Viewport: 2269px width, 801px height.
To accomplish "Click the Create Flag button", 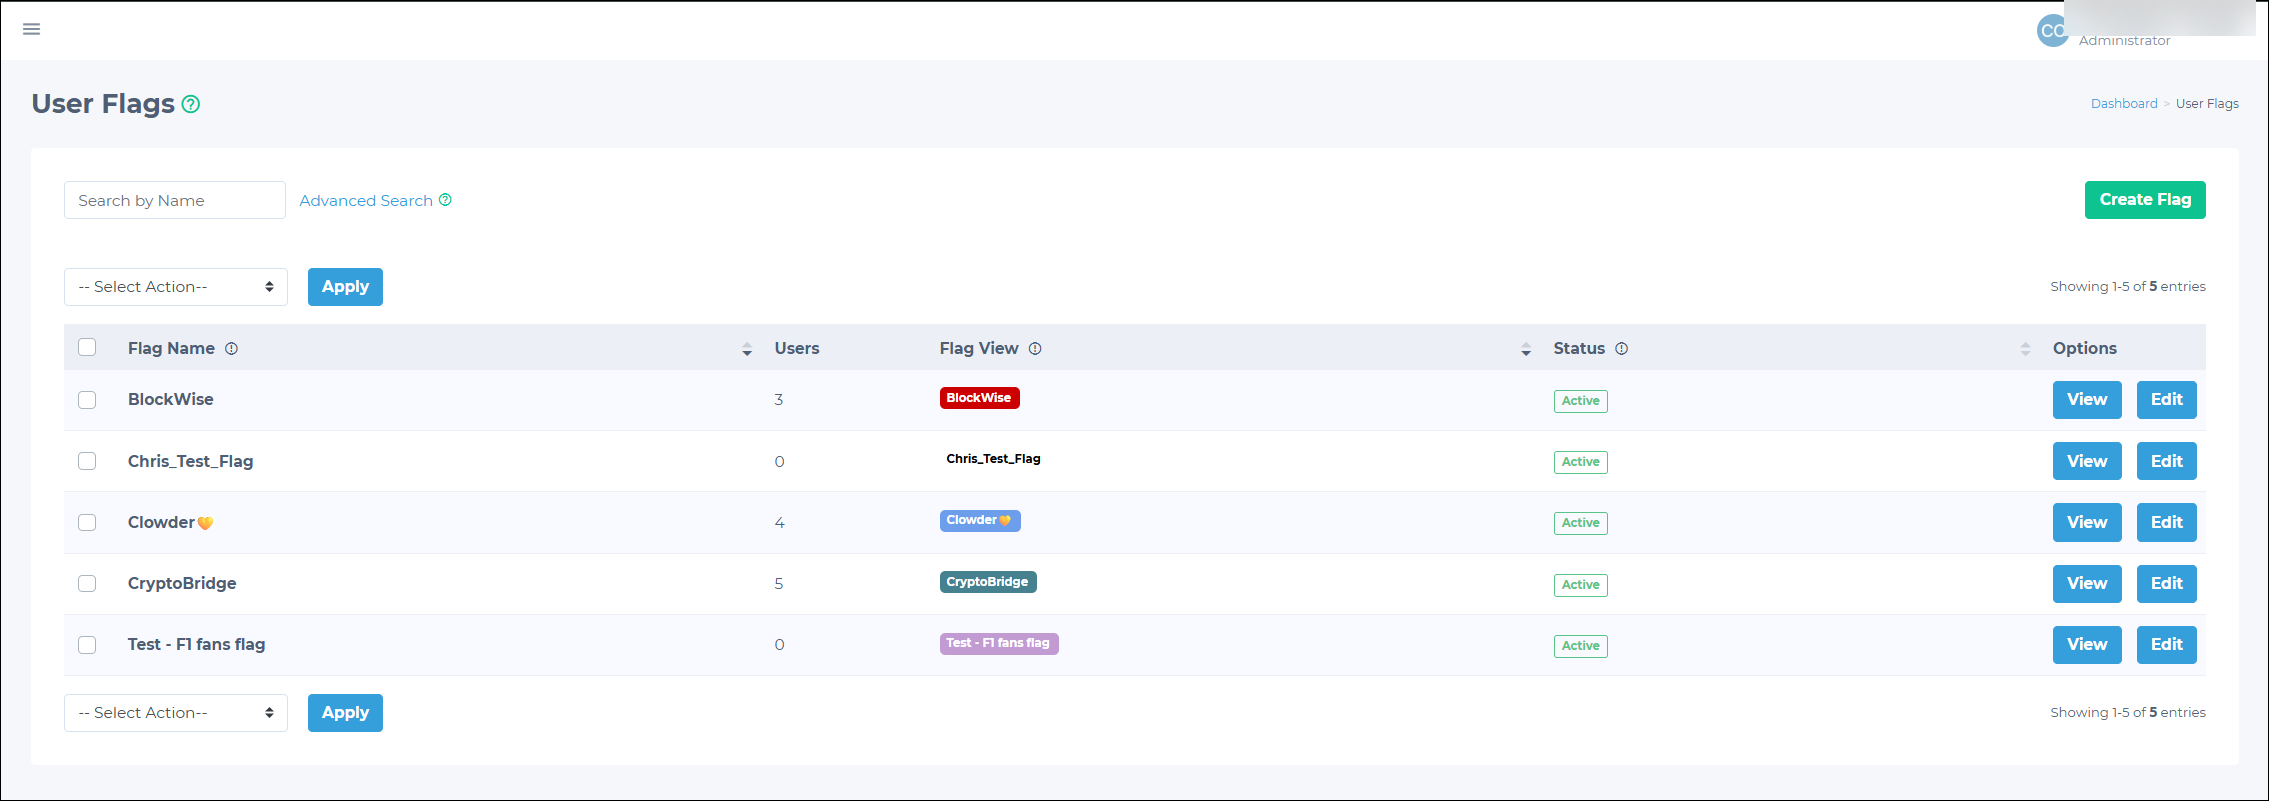I will (2145, 200).
